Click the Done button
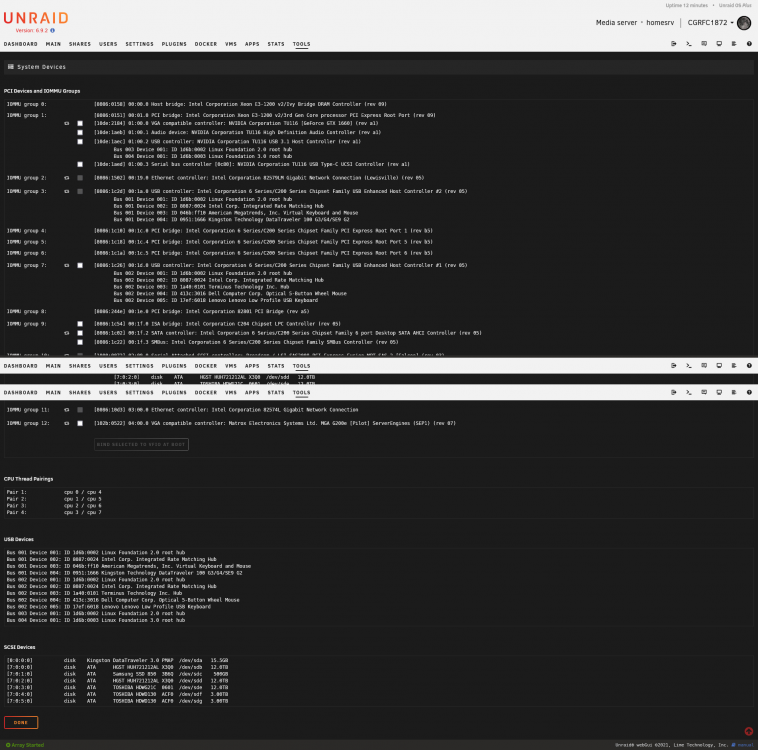 tap(21, 722)
